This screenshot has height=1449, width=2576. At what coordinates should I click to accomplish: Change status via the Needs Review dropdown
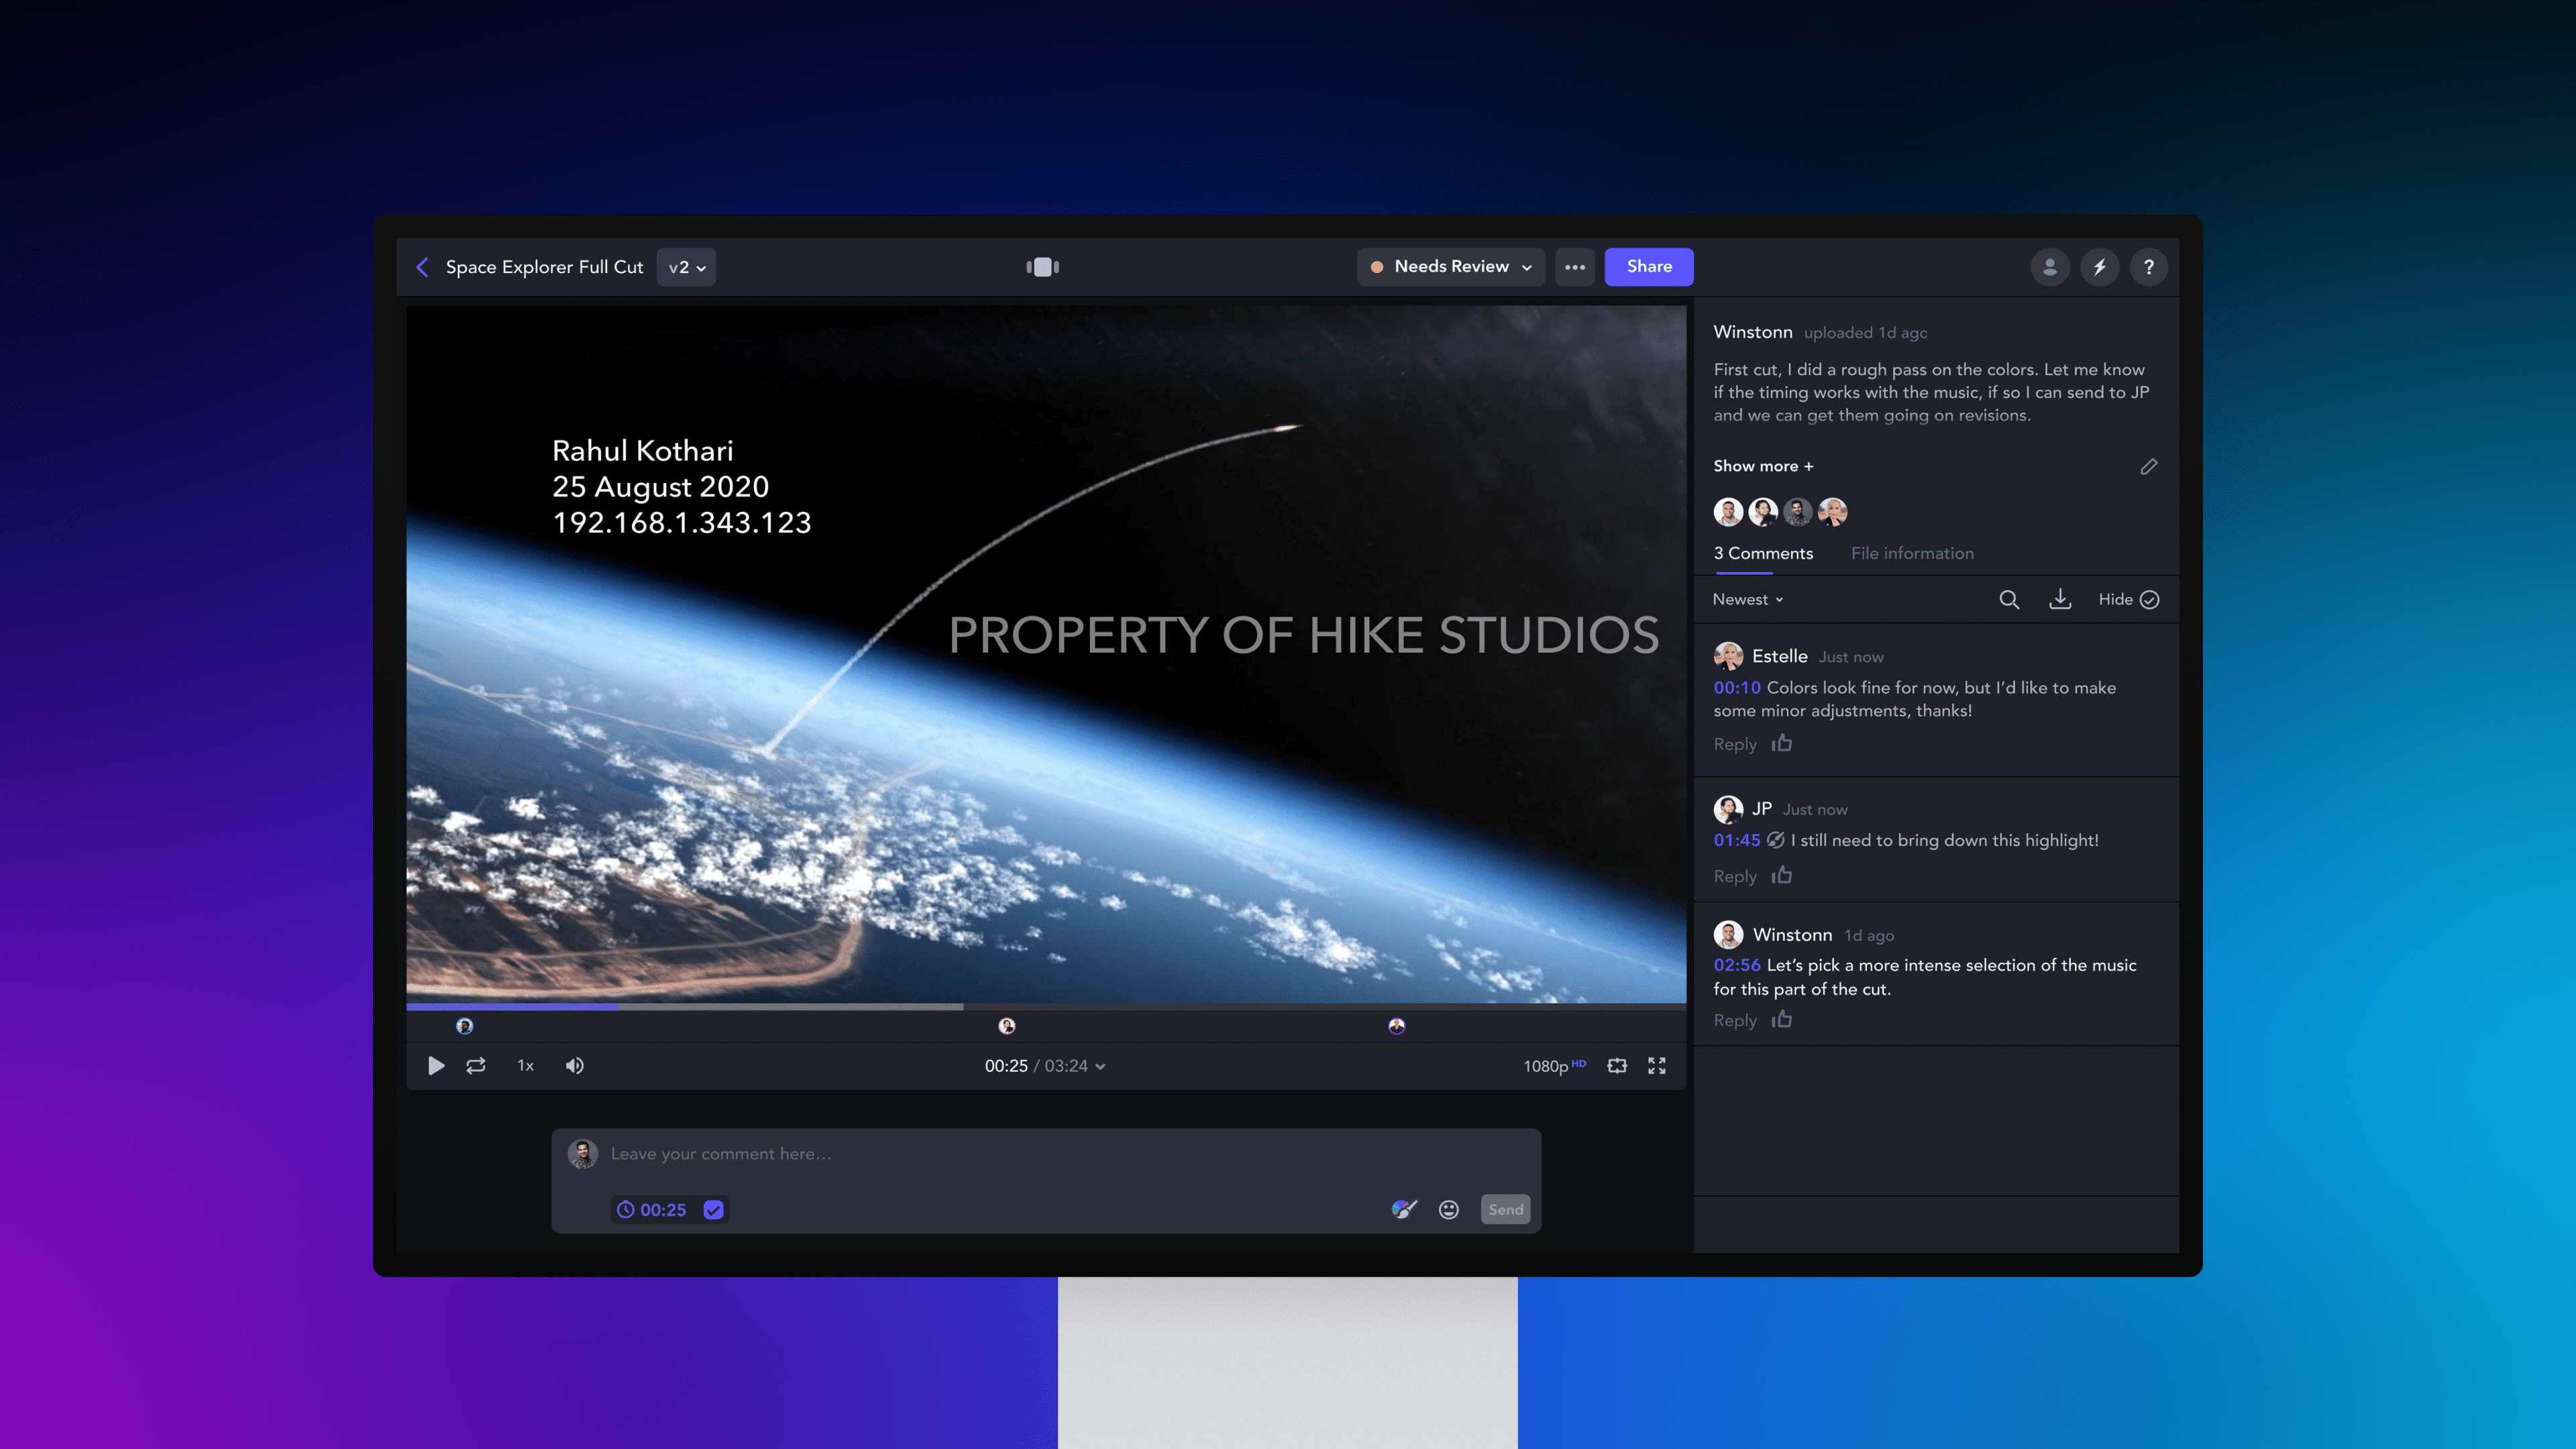[1450, 267]
